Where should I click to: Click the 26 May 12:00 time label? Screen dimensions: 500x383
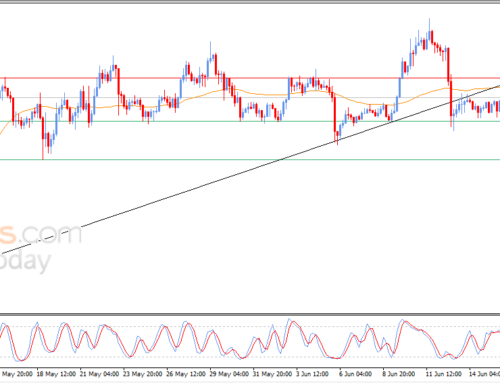click(x=186, y=374)
